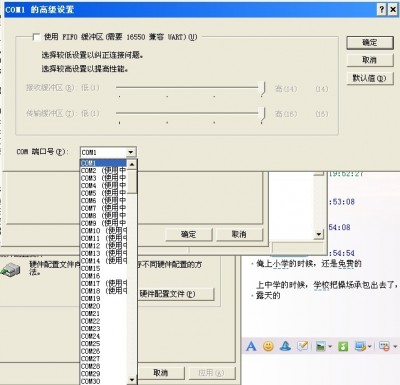
Task: Select COM28 in the port list
Action: coord(104,366)
